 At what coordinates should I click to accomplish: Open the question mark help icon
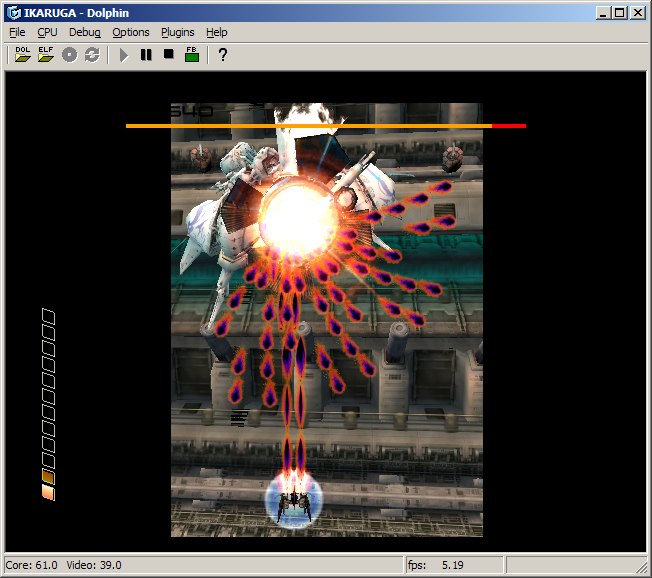click(x=223, y=54)
